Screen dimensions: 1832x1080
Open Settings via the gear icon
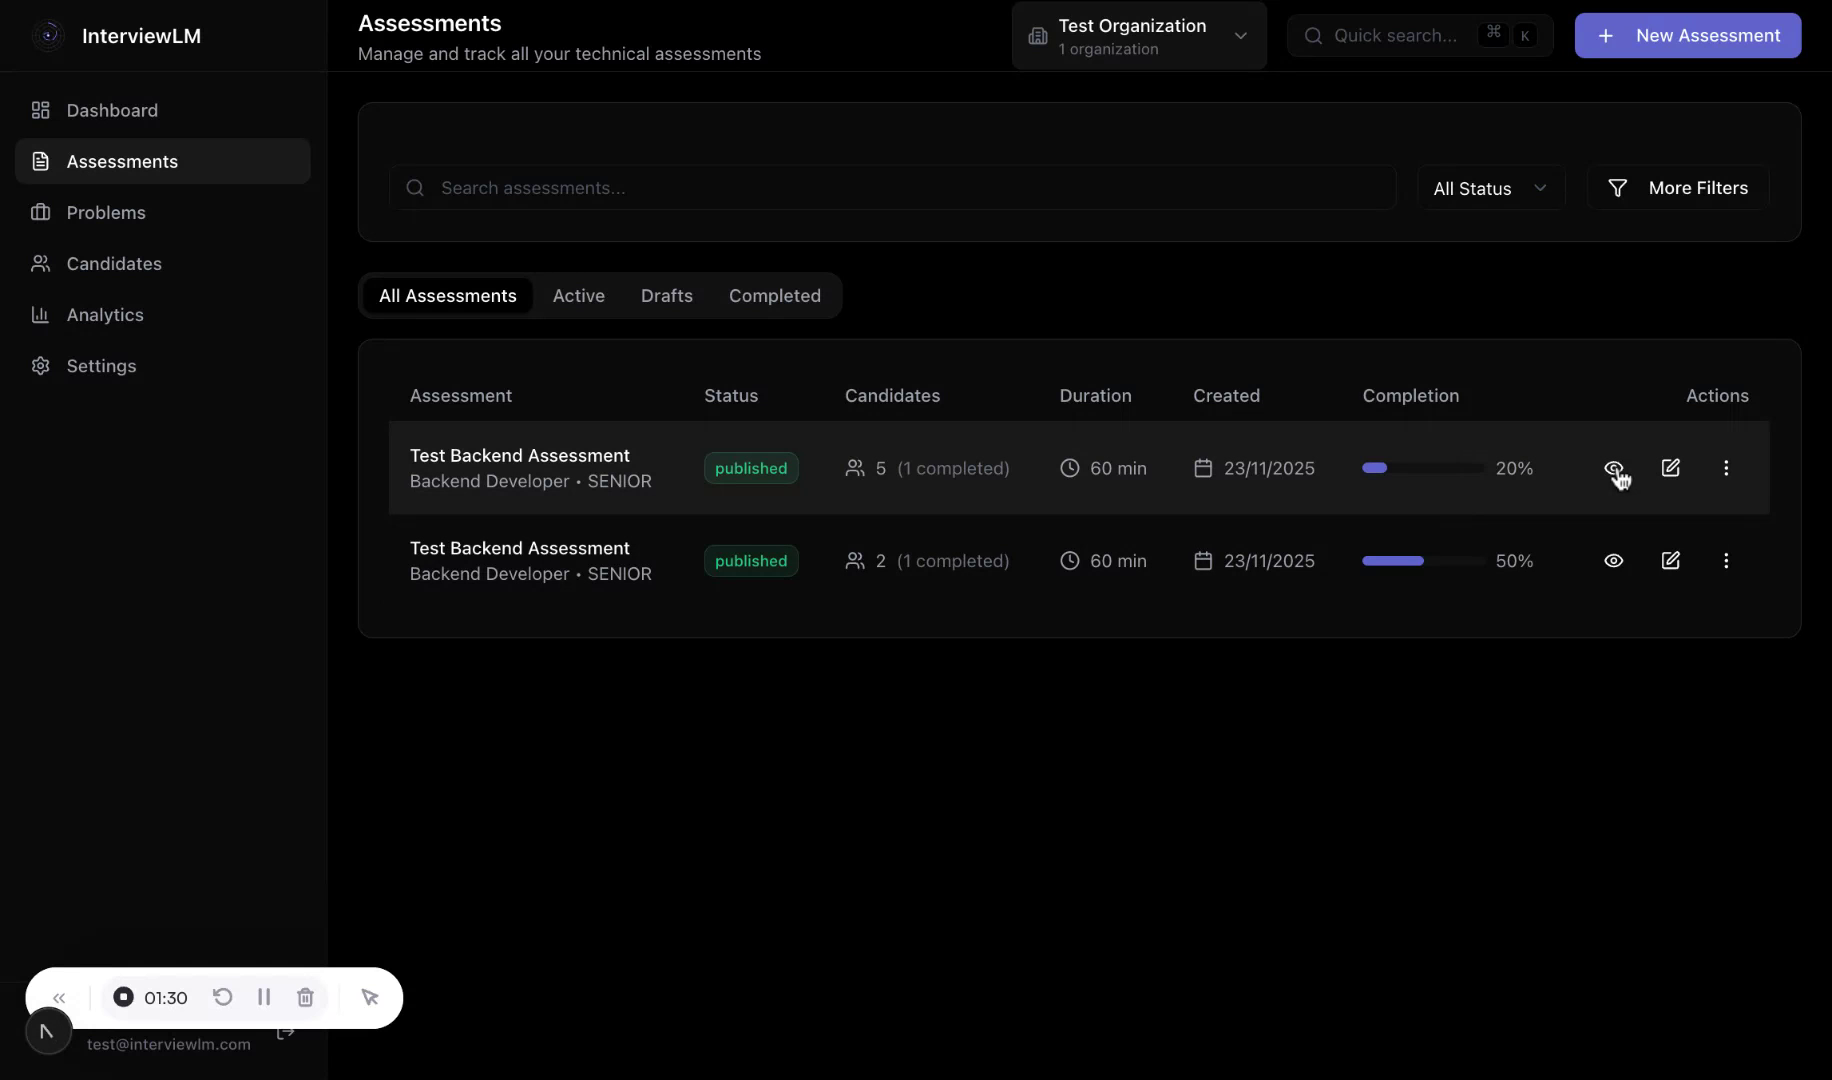101,366
